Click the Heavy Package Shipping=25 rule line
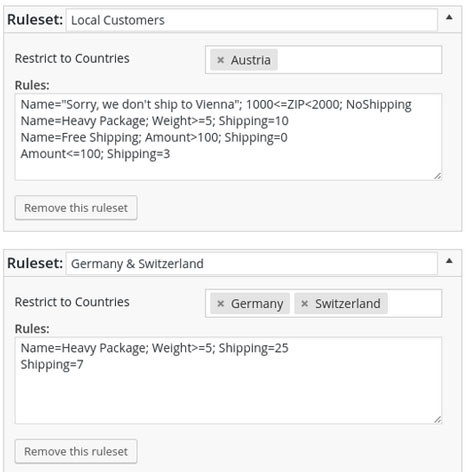Viewport: 470px width, 472px height. (x=155, y=348)
